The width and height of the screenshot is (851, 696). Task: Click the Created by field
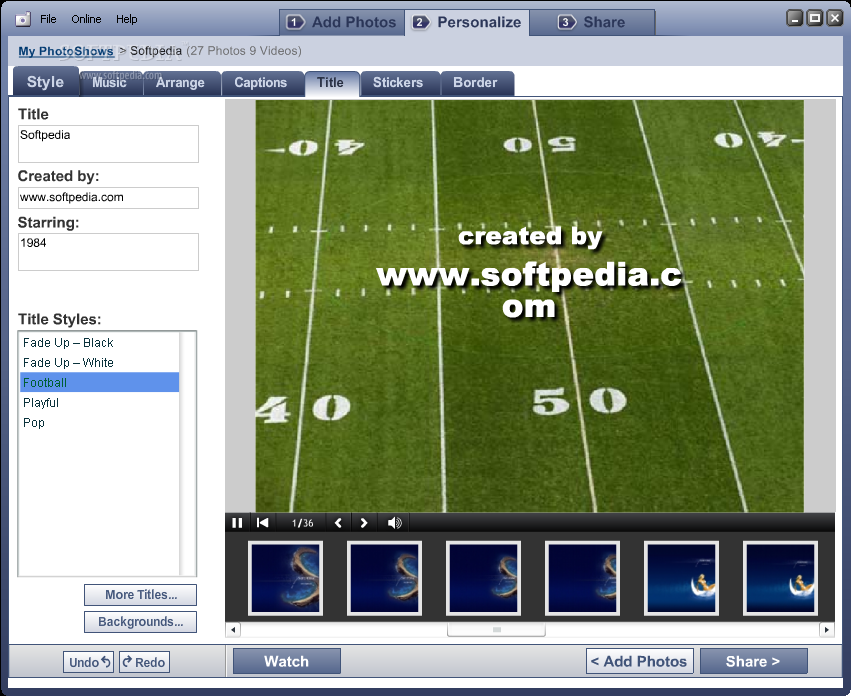click(x=109, y=198)
